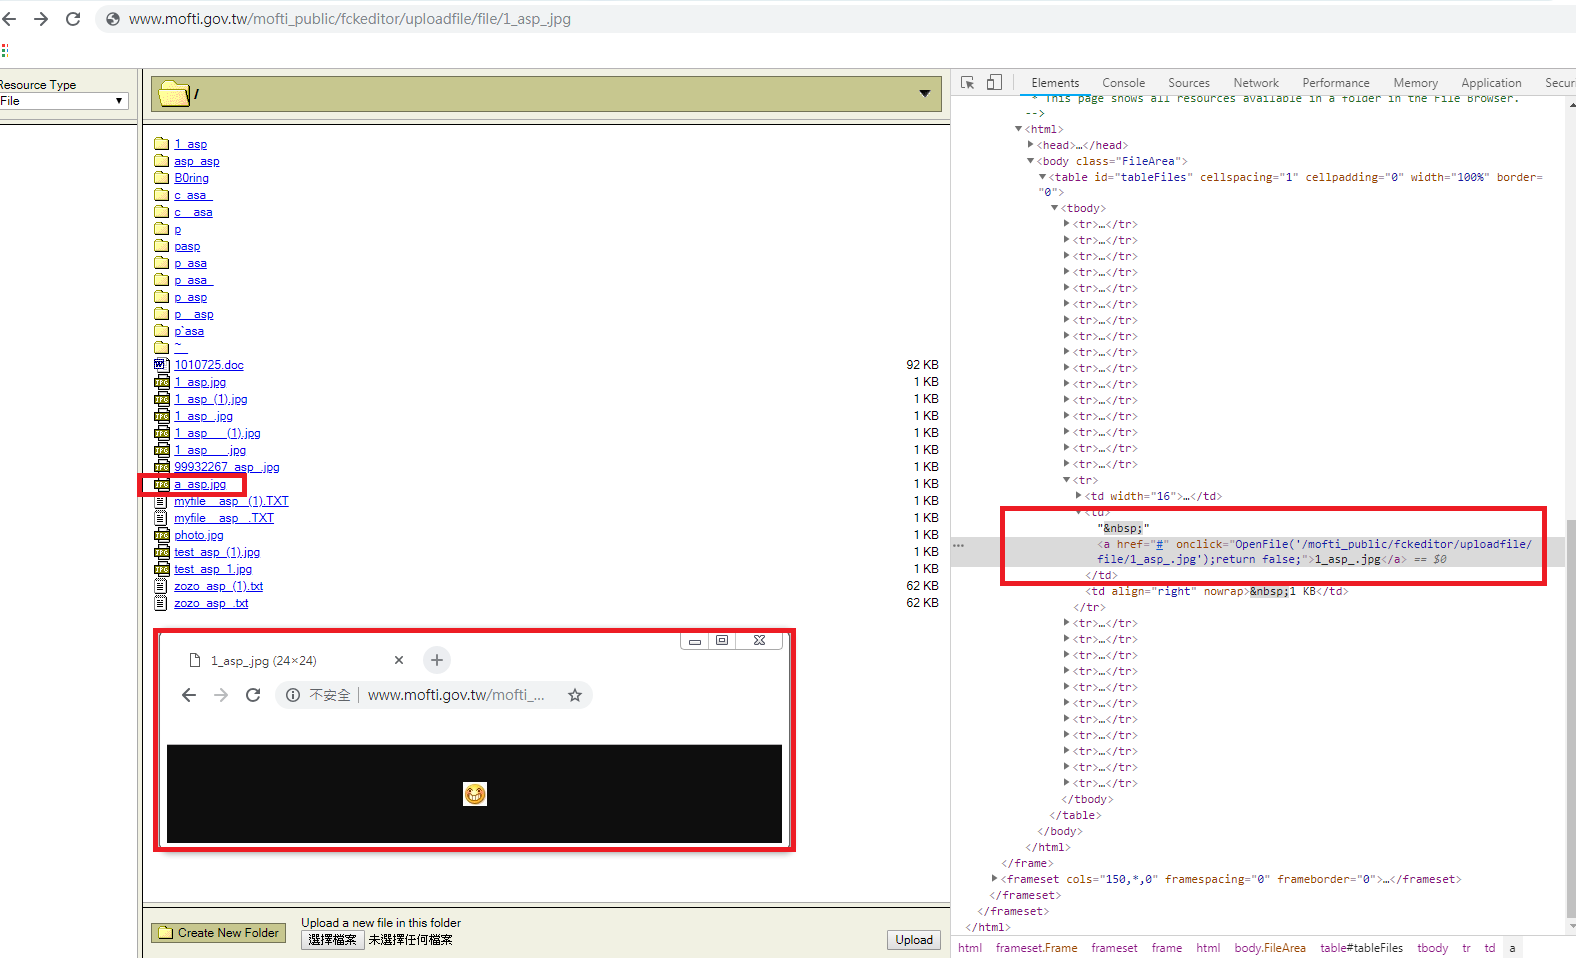Expand the <head> node in DevTools
The width and height of the screenshot is (1576, 958).
1031,145
